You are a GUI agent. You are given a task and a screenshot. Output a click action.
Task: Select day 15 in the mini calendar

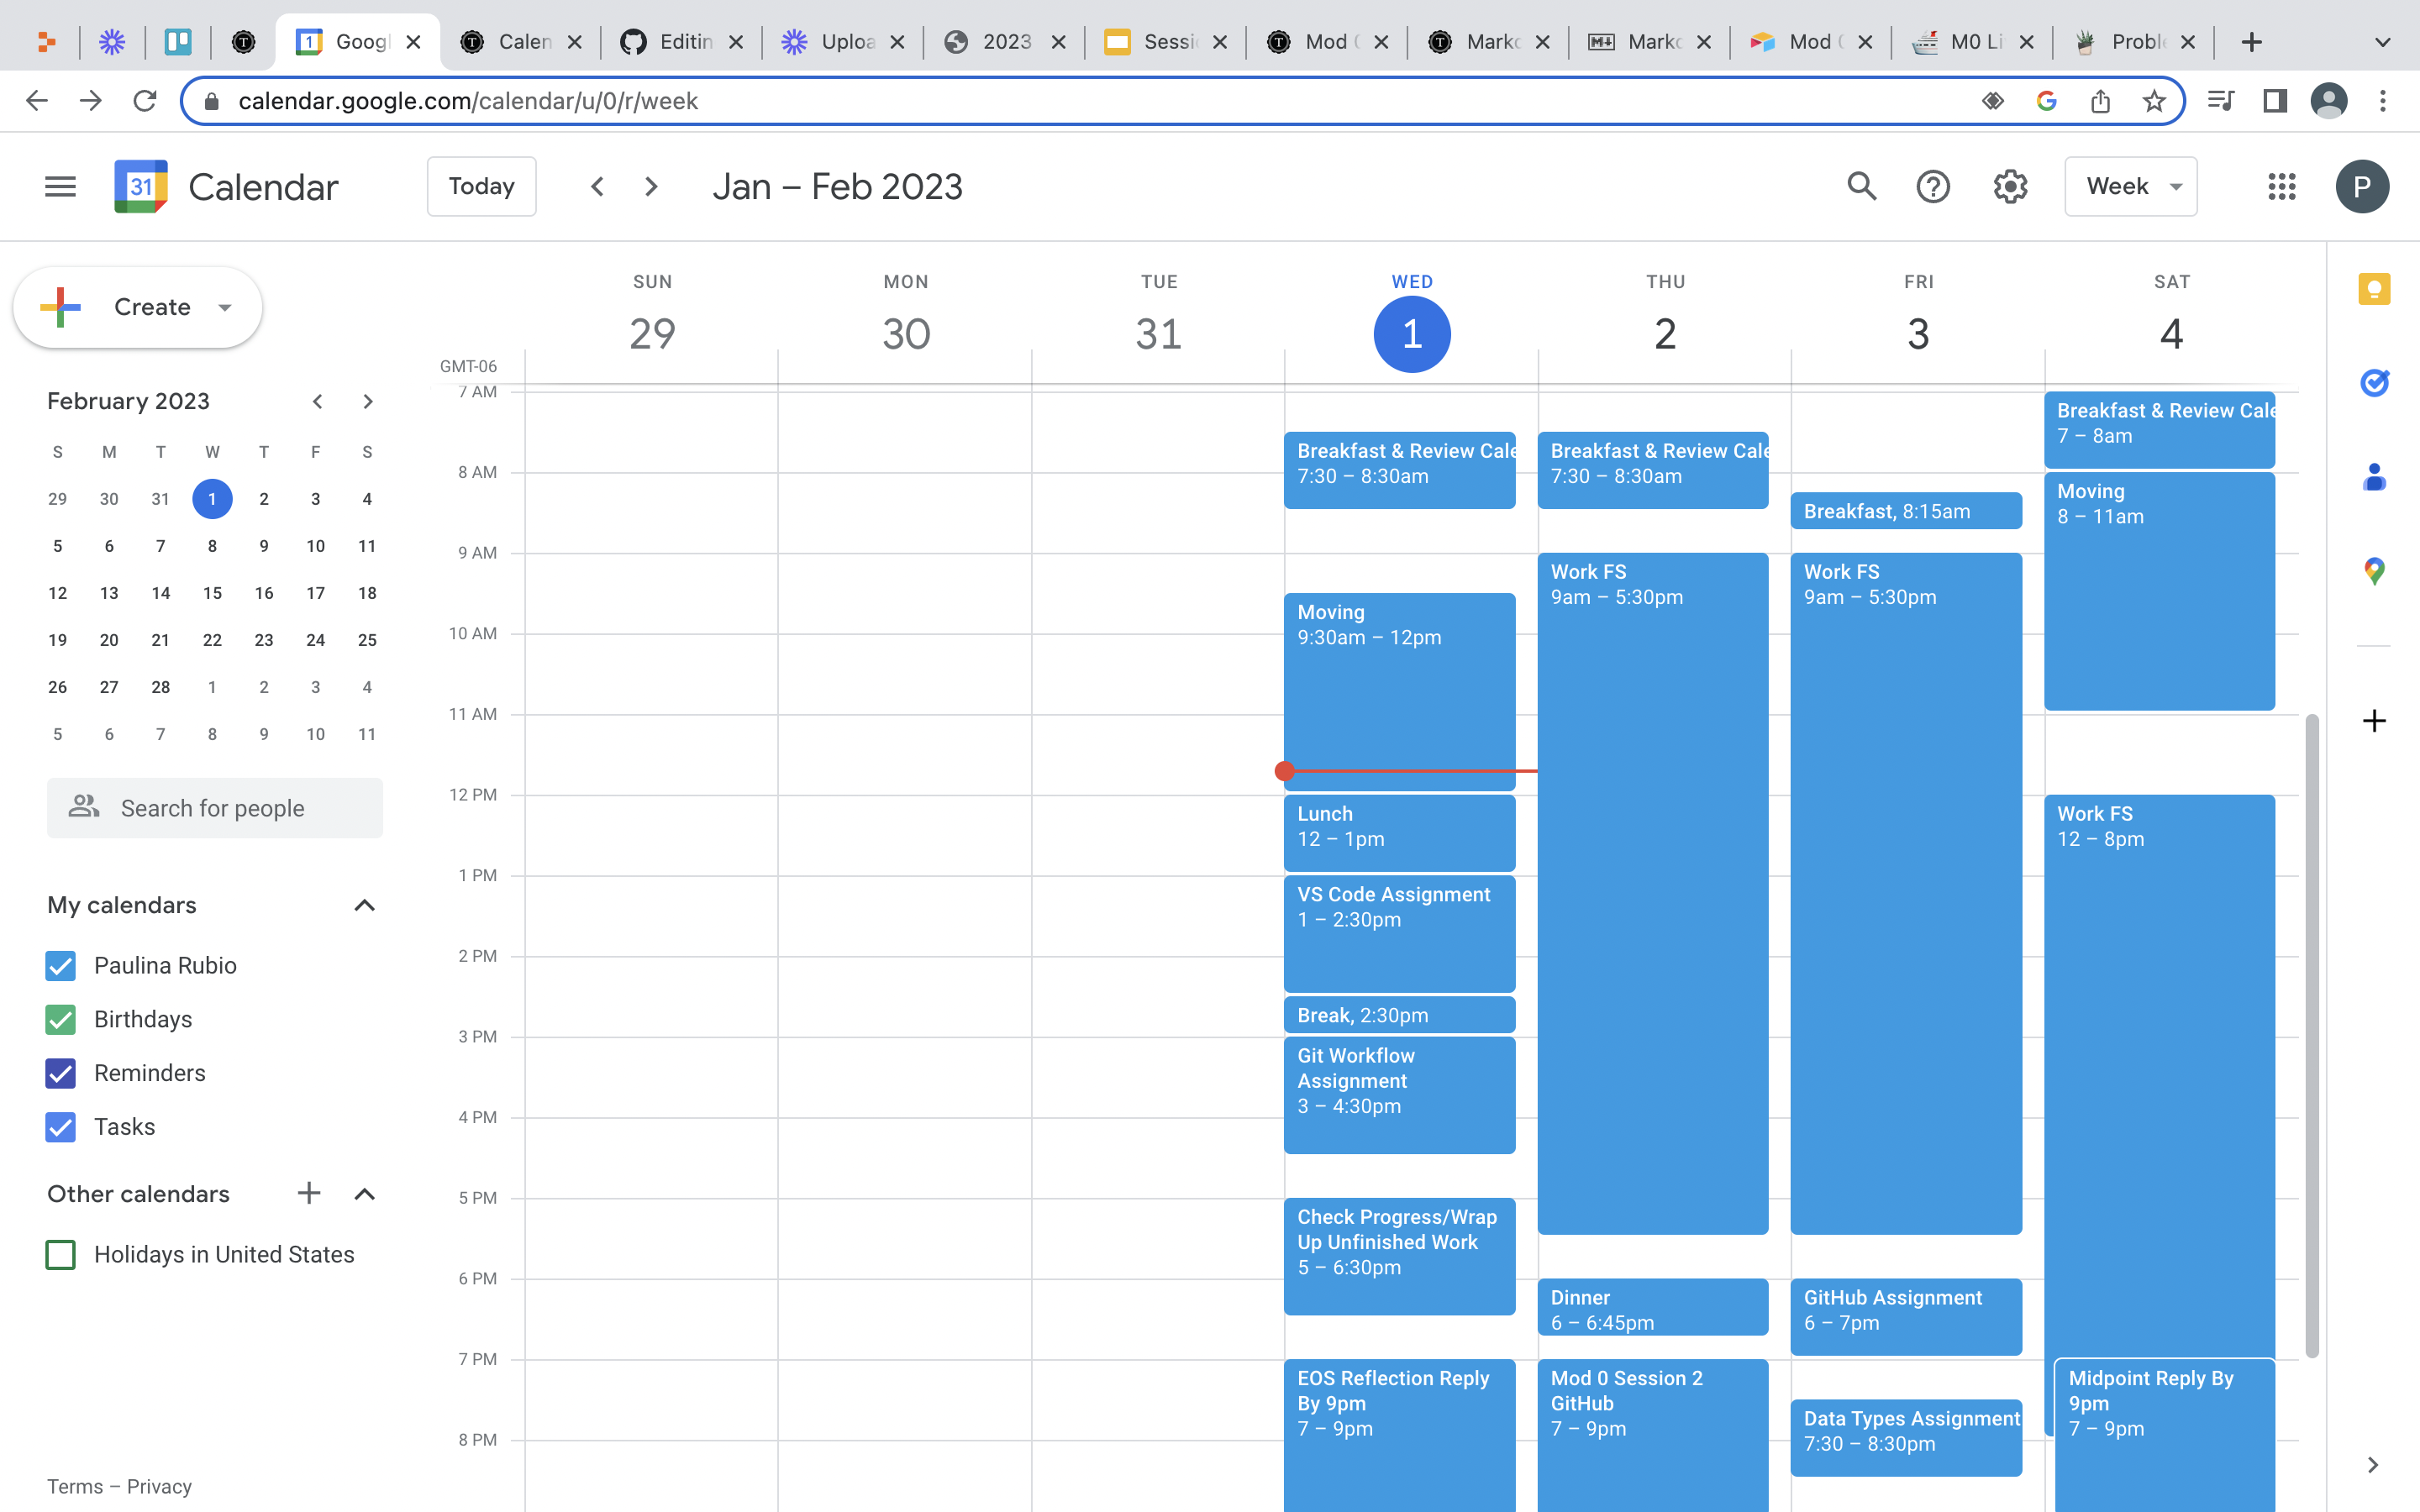(x=212, y=593)
